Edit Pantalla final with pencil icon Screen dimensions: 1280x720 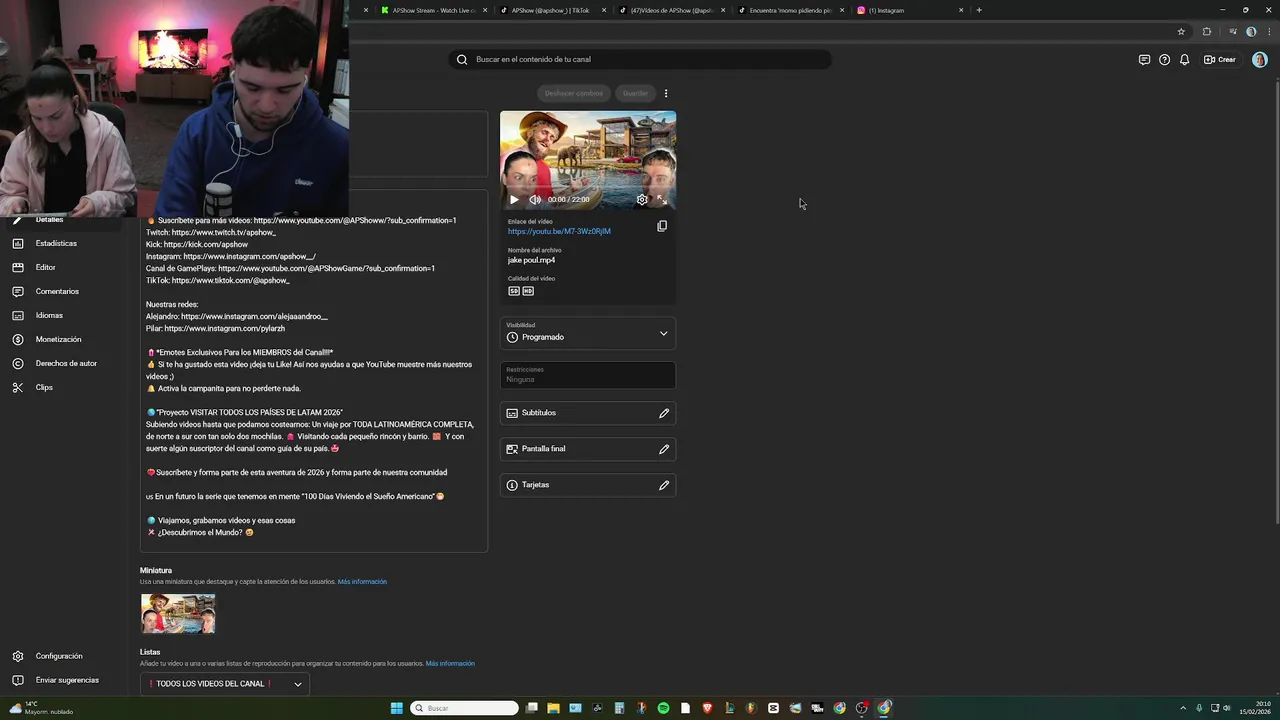[664, 449]
